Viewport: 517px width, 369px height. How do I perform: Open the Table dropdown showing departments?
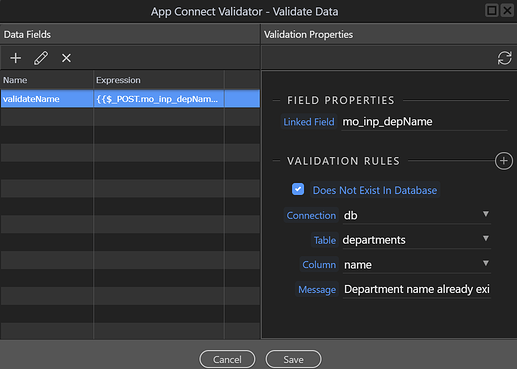(x=416, y=240)
